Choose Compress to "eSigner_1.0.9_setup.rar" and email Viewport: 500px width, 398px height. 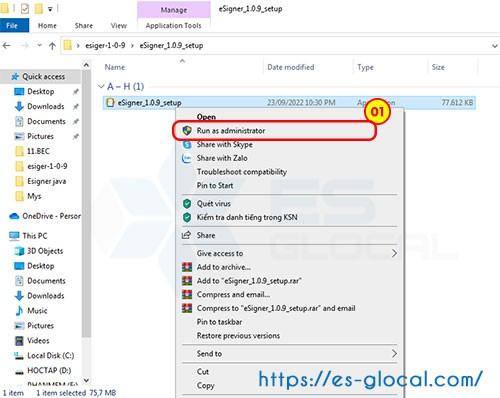(x=276, y=308)
